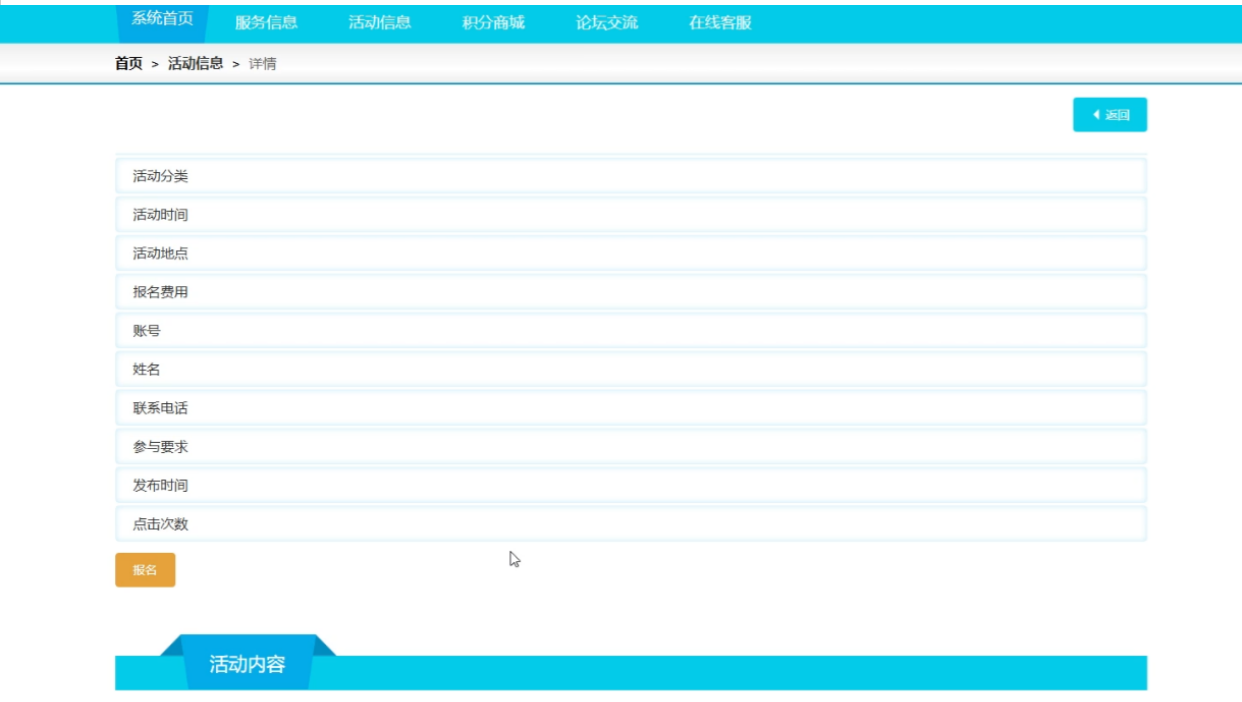Click the 首页 breadcrumb link
This screenshot has height=702, width=1242.
pyautogui.click(x=129, y=64)
